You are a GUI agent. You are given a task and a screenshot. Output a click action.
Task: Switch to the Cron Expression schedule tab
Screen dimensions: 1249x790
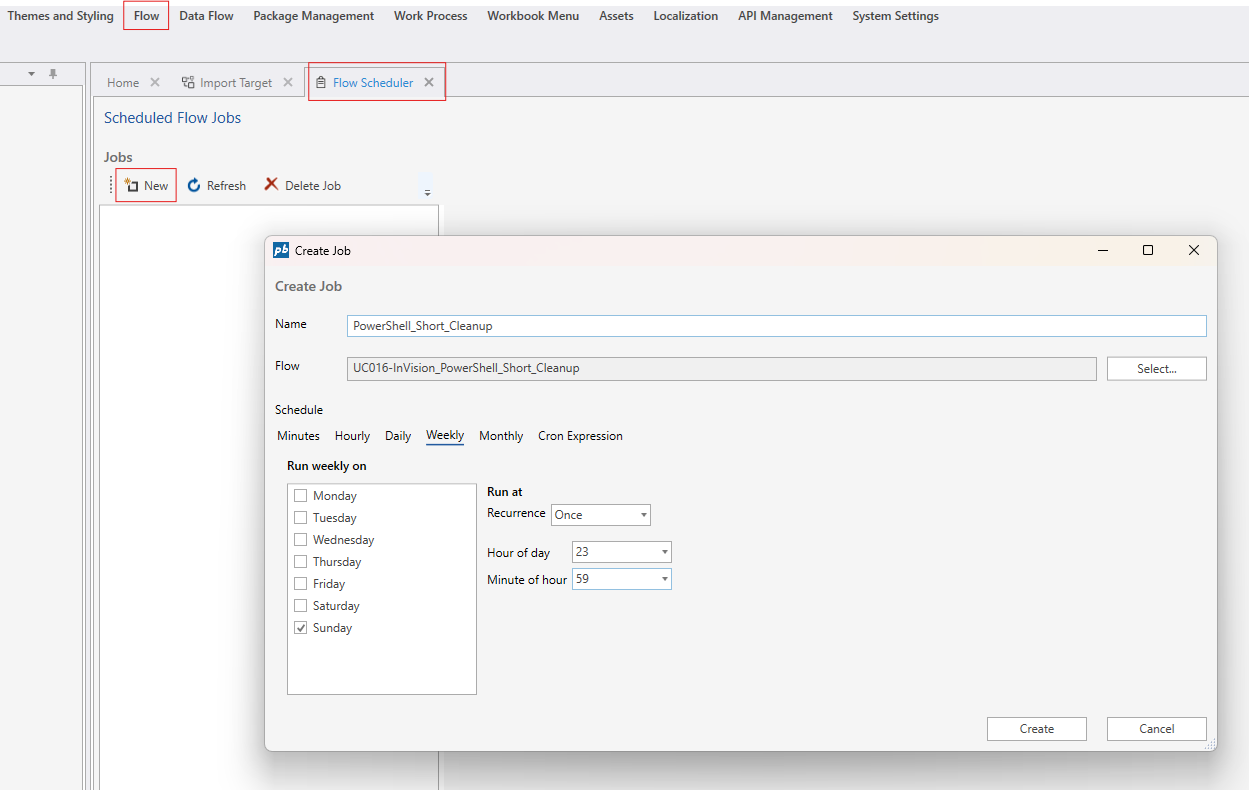click(580, 436)
